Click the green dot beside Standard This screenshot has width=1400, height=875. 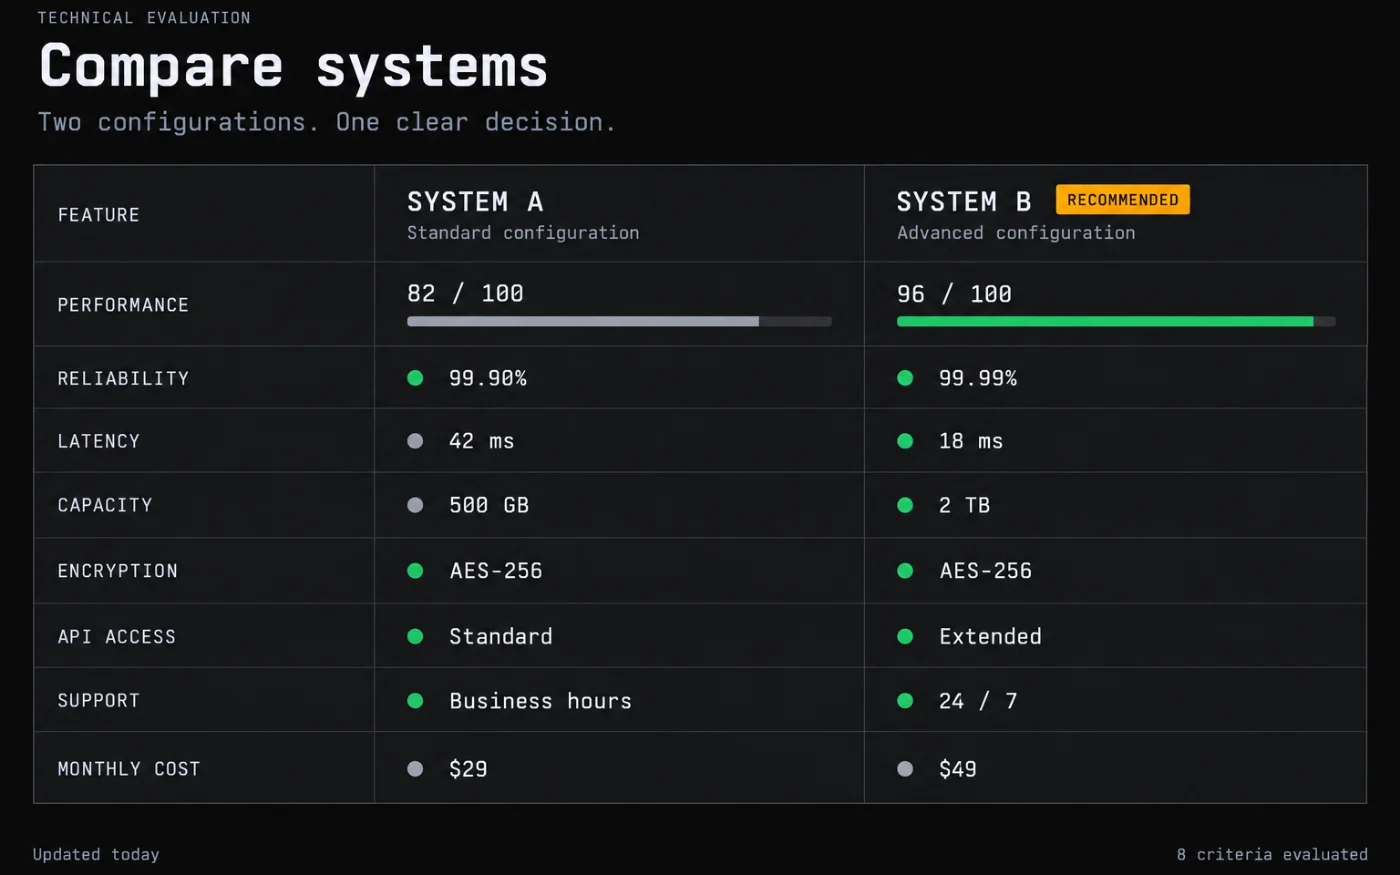415,636
